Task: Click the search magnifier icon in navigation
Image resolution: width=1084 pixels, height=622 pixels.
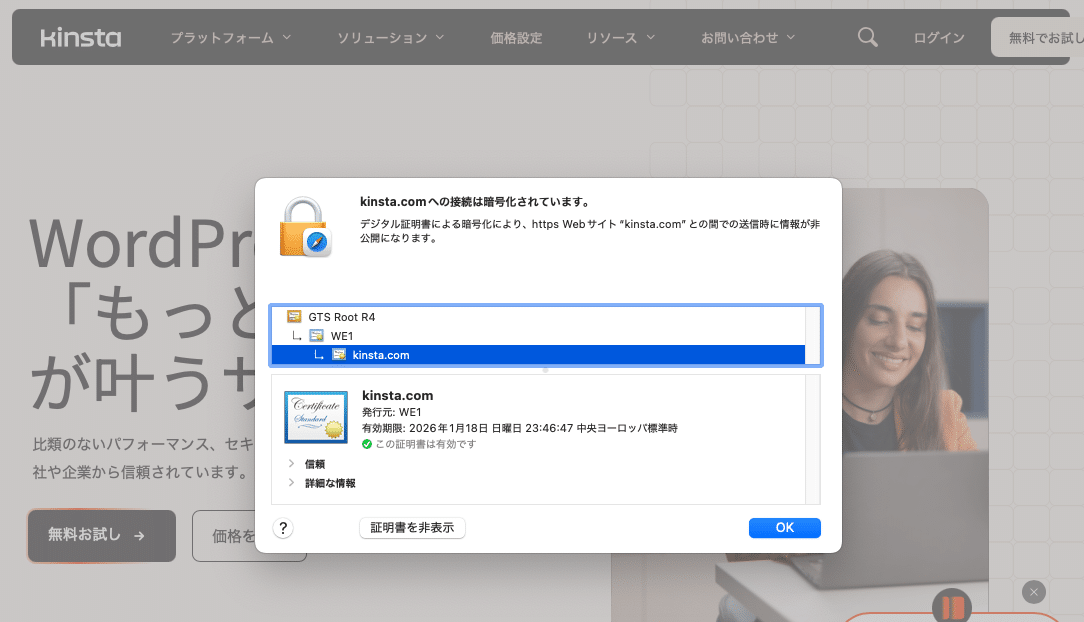Action: (866, 36)
